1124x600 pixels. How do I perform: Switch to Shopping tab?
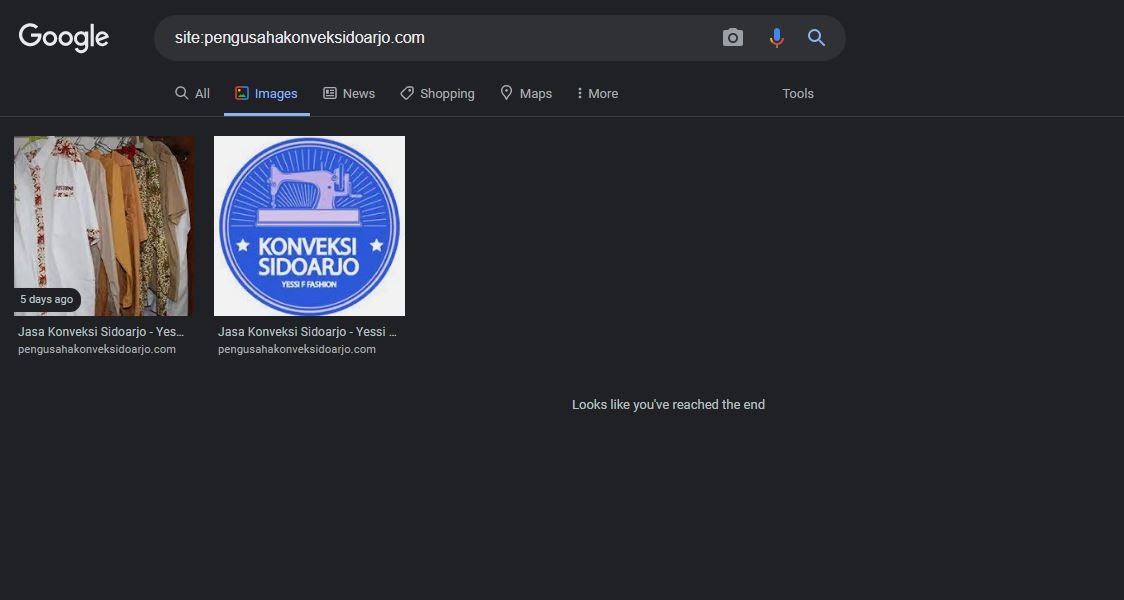click(437, 93)
